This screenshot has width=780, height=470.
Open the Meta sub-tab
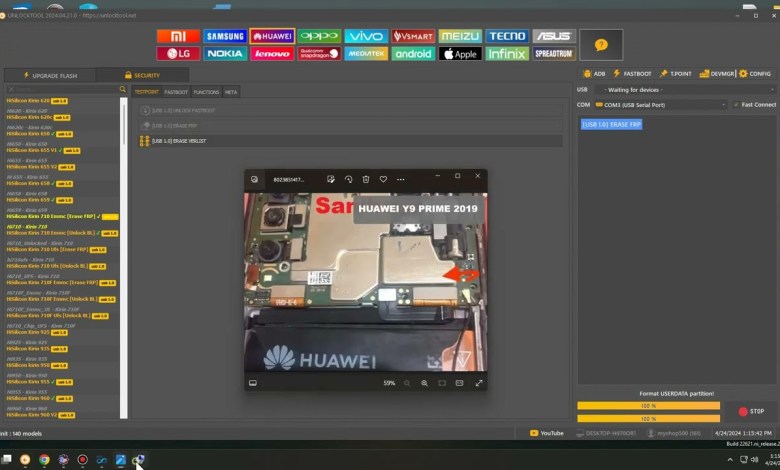point(231,92)
